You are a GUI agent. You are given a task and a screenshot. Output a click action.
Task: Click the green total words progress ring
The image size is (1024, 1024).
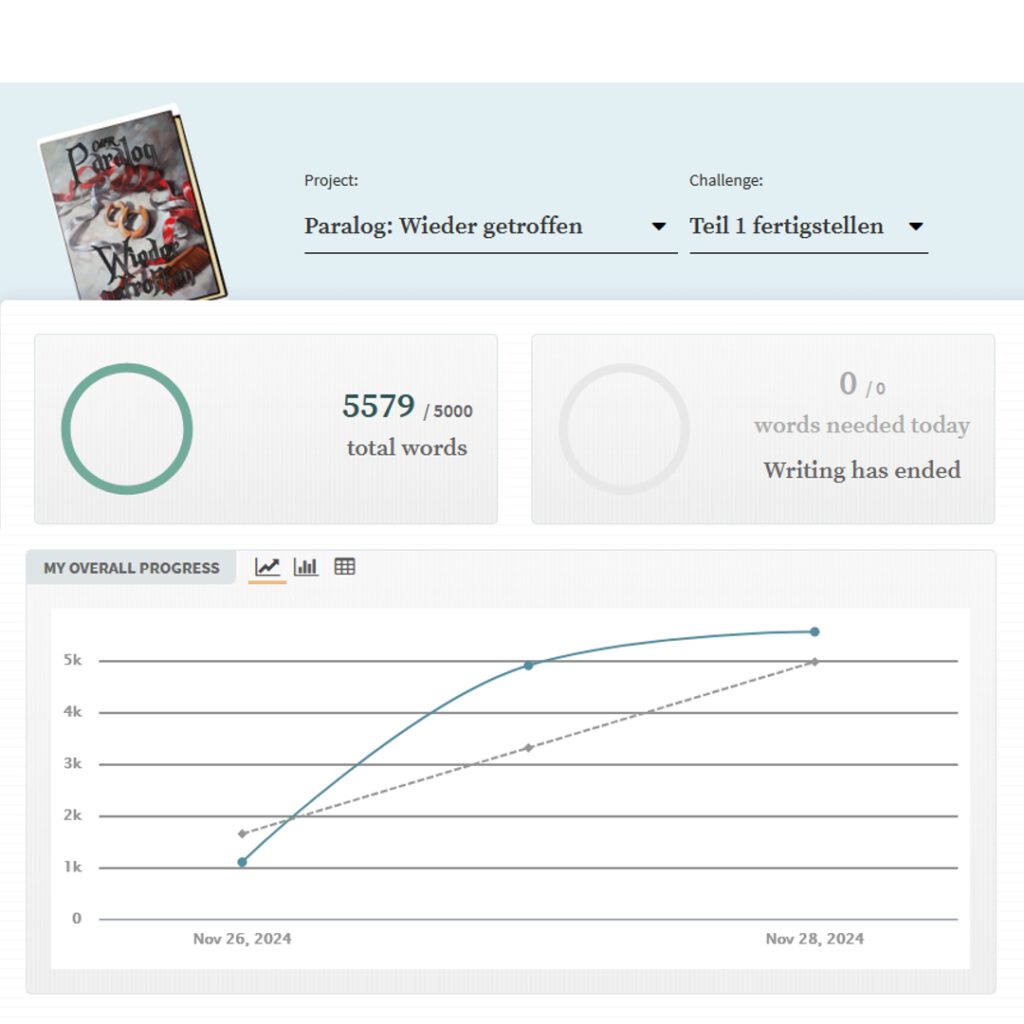[x=127, y=429]
